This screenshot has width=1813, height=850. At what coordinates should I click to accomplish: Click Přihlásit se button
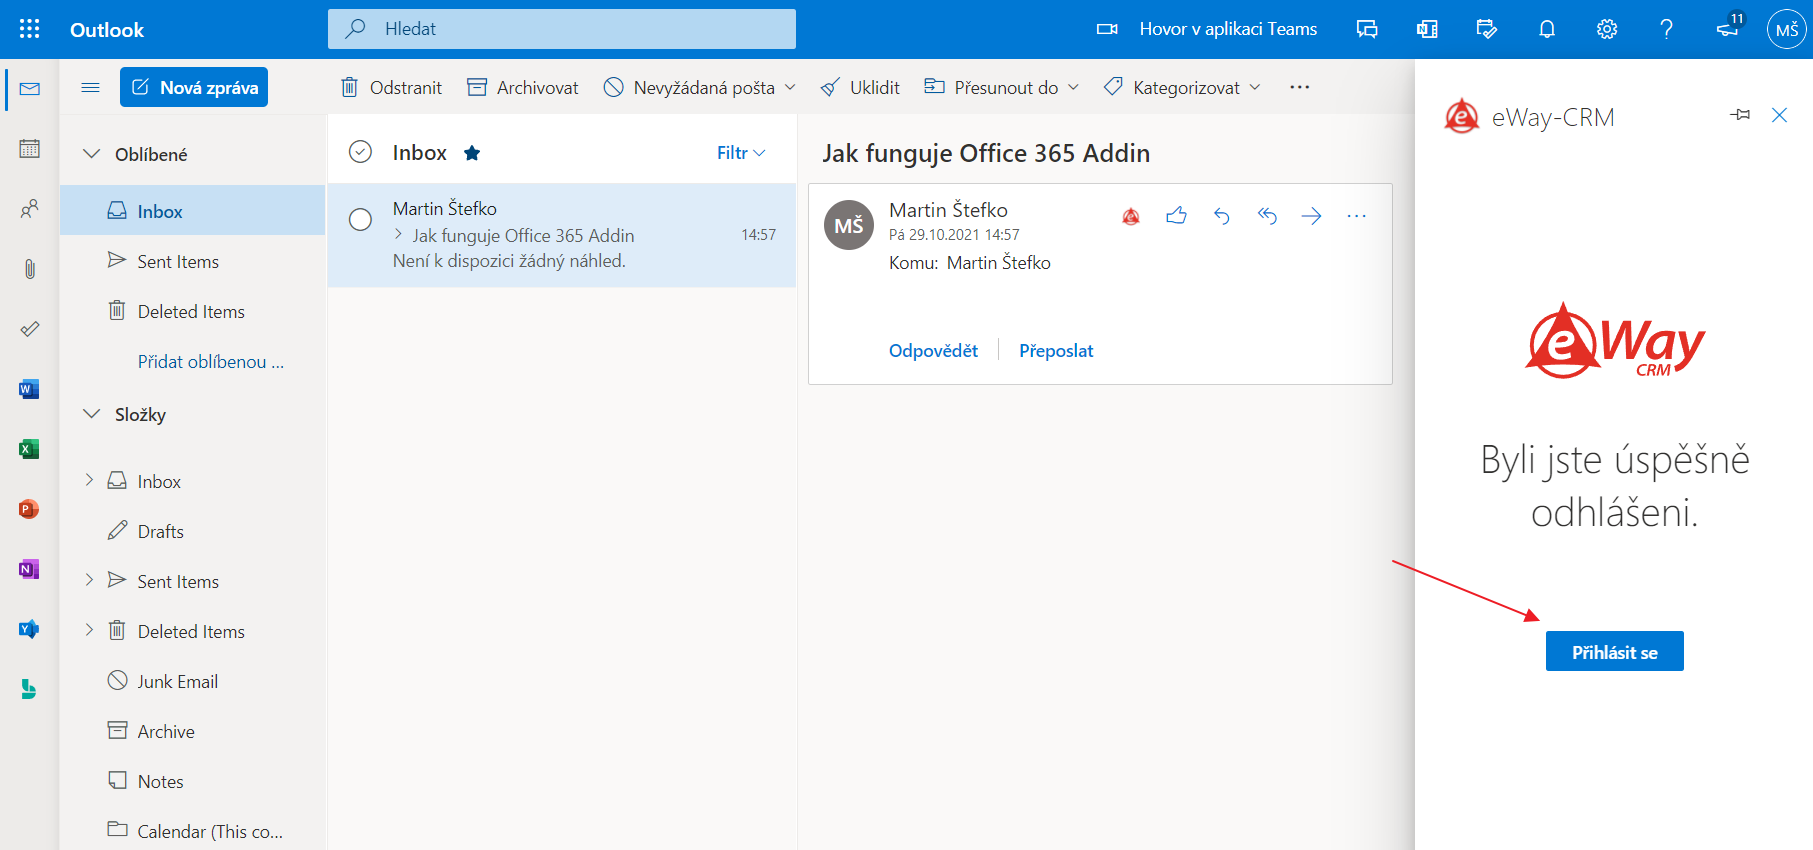[x=1614, y=651]
